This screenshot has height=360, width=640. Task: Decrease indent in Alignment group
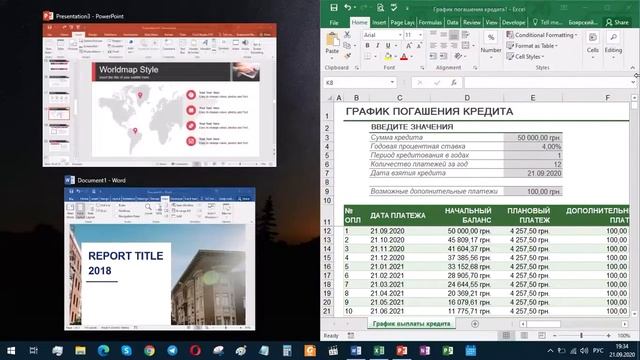click(x=433, y=56)
